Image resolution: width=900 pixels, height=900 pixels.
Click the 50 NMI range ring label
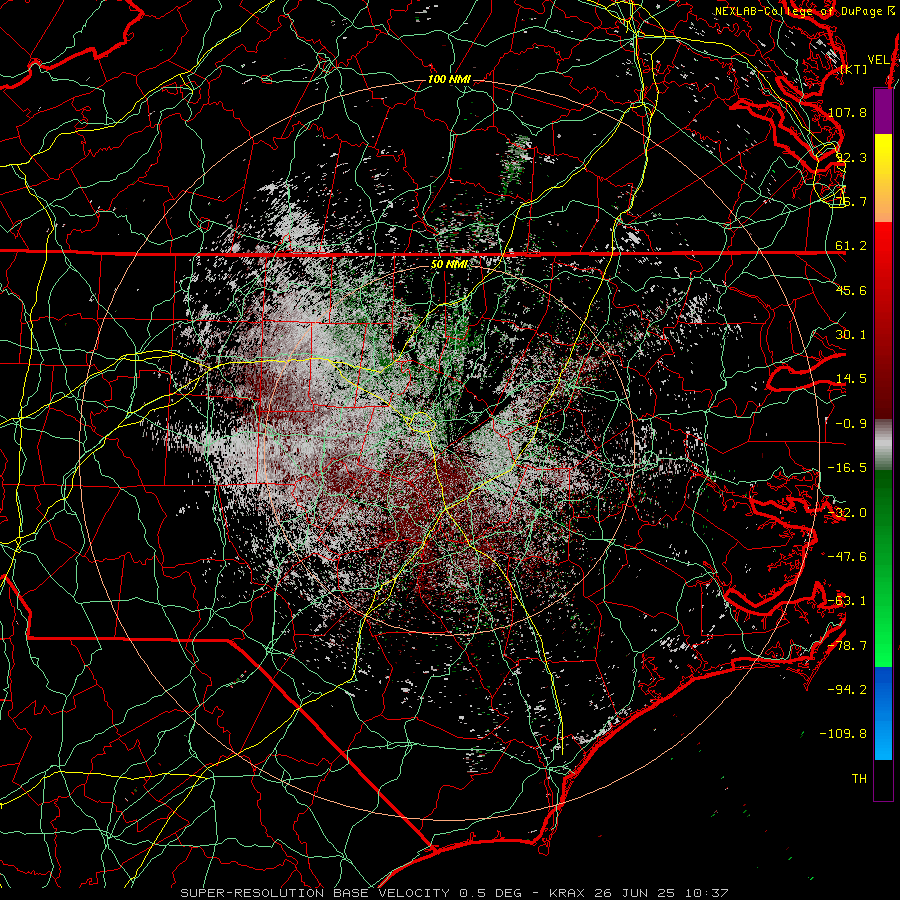tap(449, 264)
